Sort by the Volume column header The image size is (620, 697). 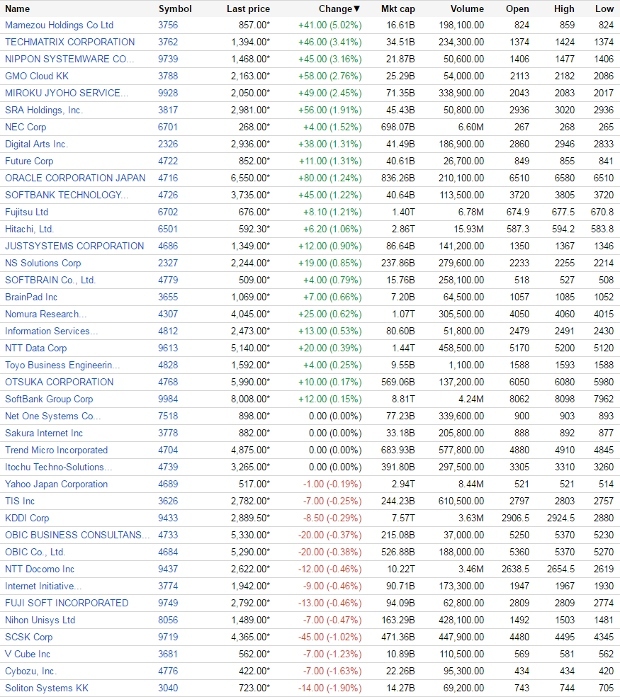click(467, 9)
